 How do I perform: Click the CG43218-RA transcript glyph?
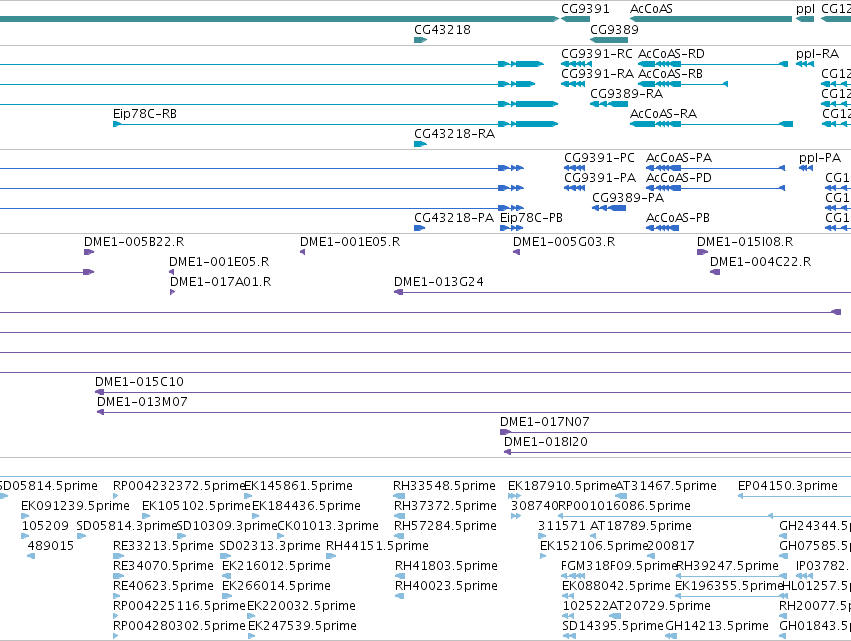click(420, 144)
